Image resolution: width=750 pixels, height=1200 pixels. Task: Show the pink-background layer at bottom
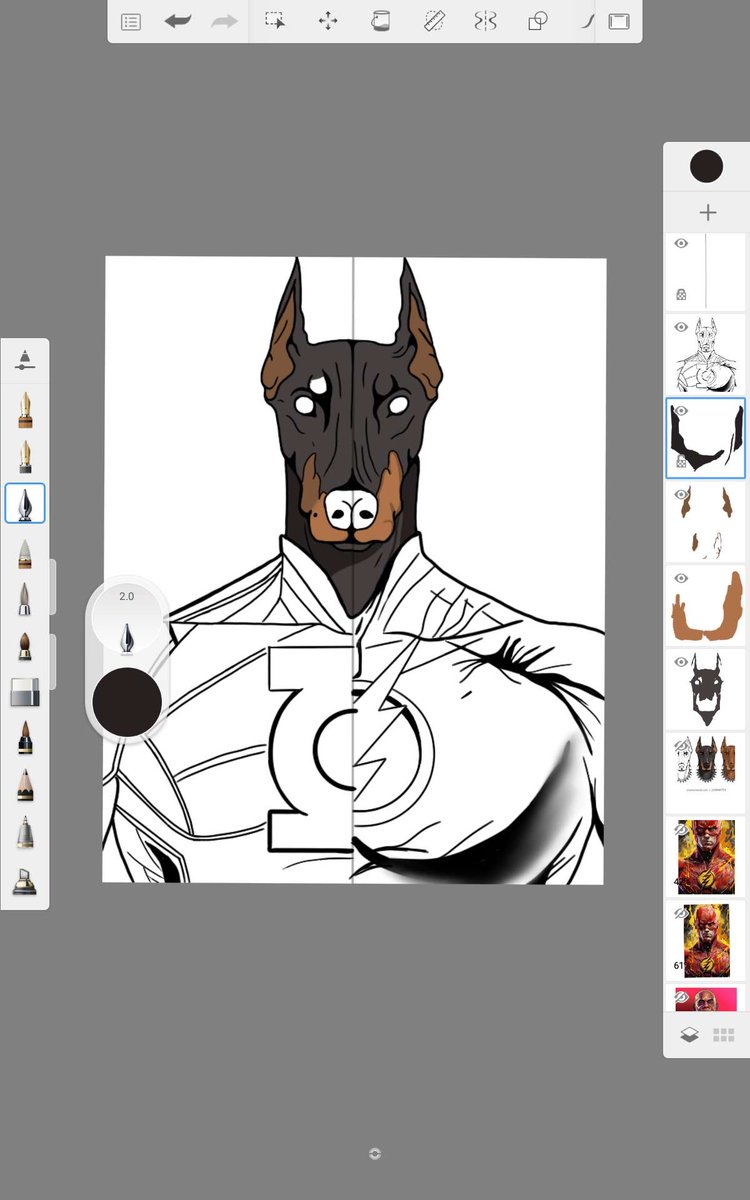click(x=681, y=996)
